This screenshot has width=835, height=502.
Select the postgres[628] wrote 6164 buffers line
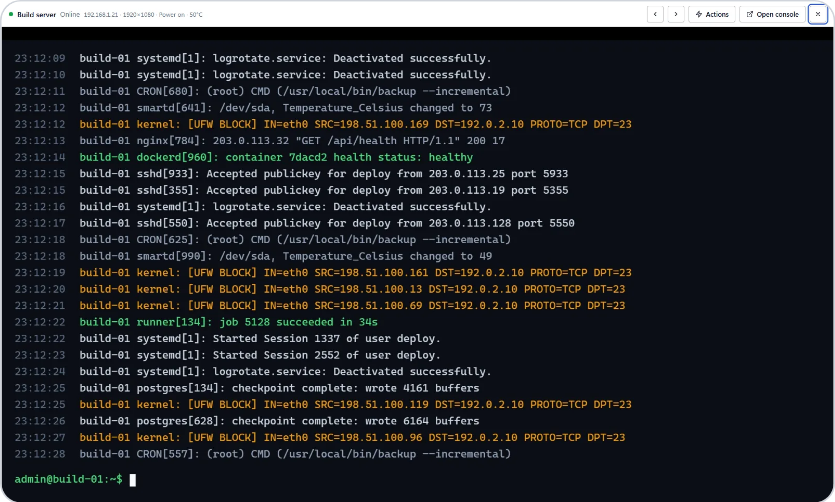(x=247, y=421)
